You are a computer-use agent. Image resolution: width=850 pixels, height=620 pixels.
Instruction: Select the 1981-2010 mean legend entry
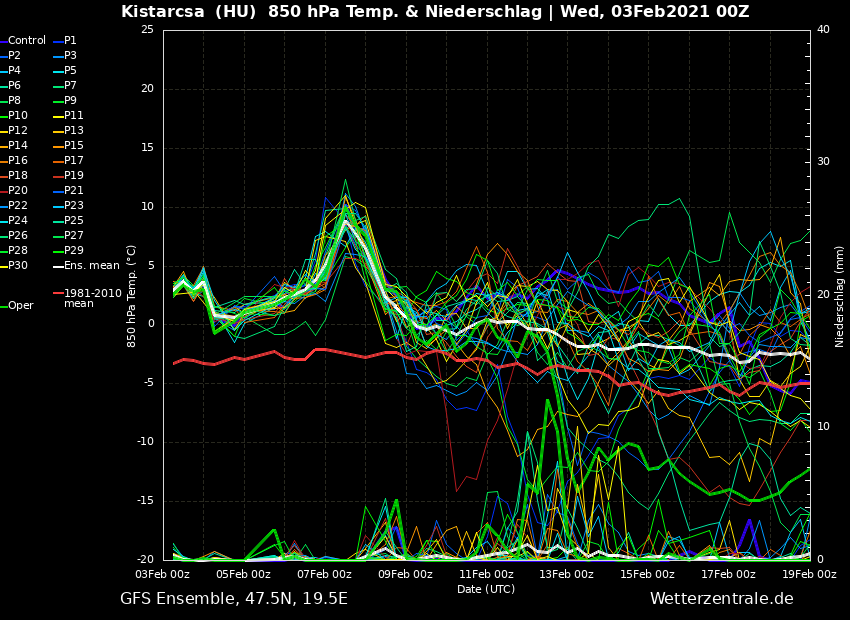tap(92, 298)
